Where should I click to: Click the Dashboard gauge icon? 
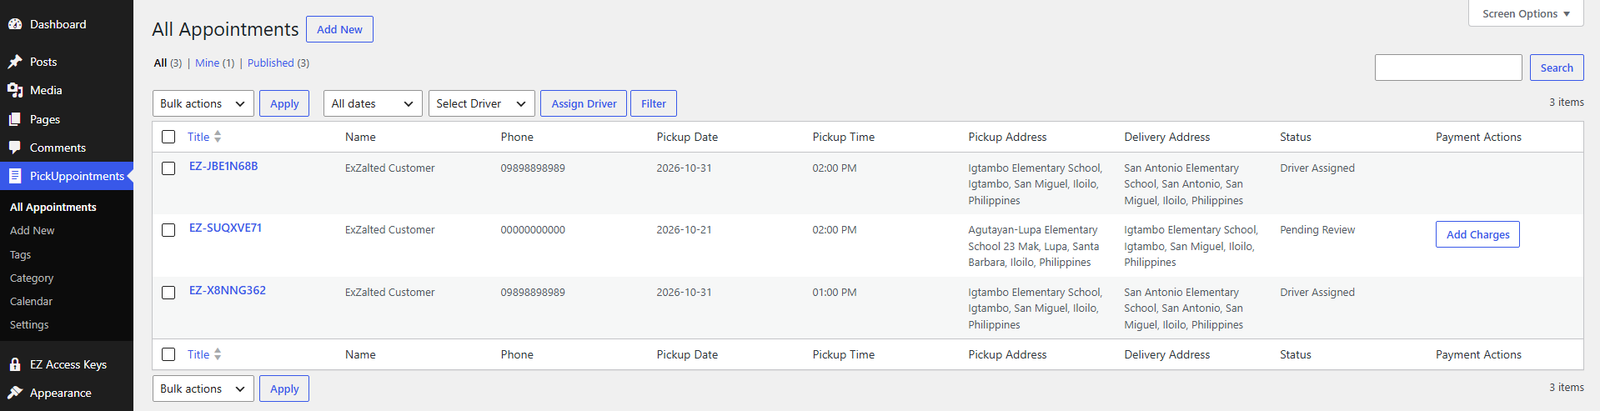point(15,24)
